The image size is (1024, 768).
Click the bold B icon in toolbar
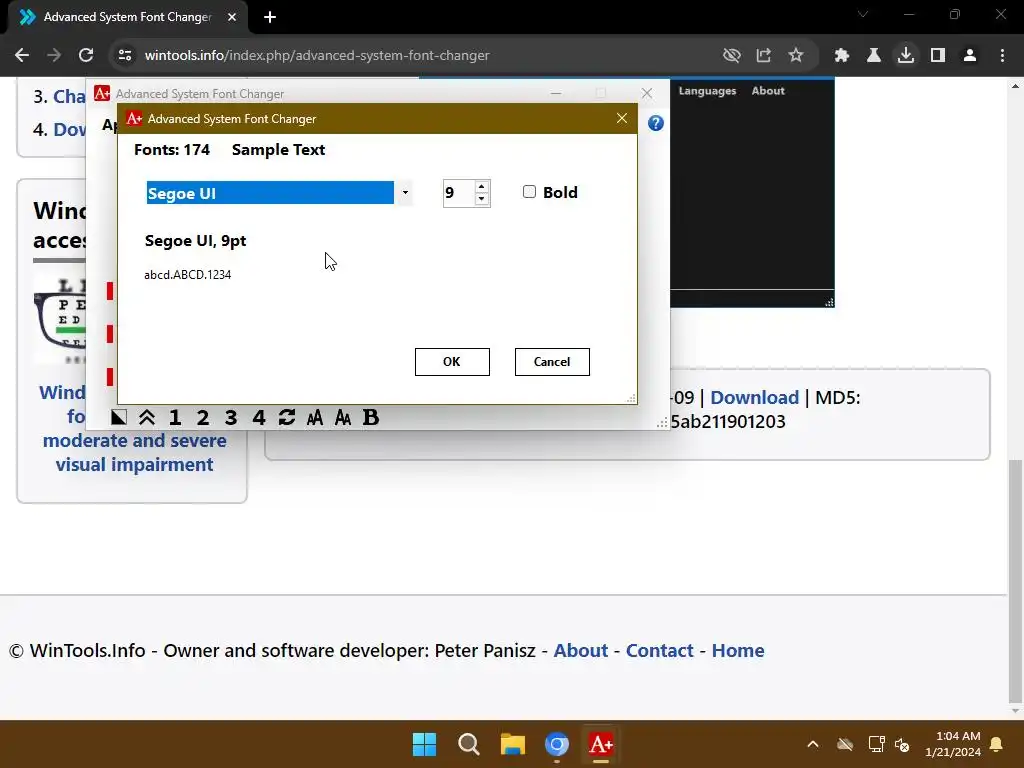point(371,417)
